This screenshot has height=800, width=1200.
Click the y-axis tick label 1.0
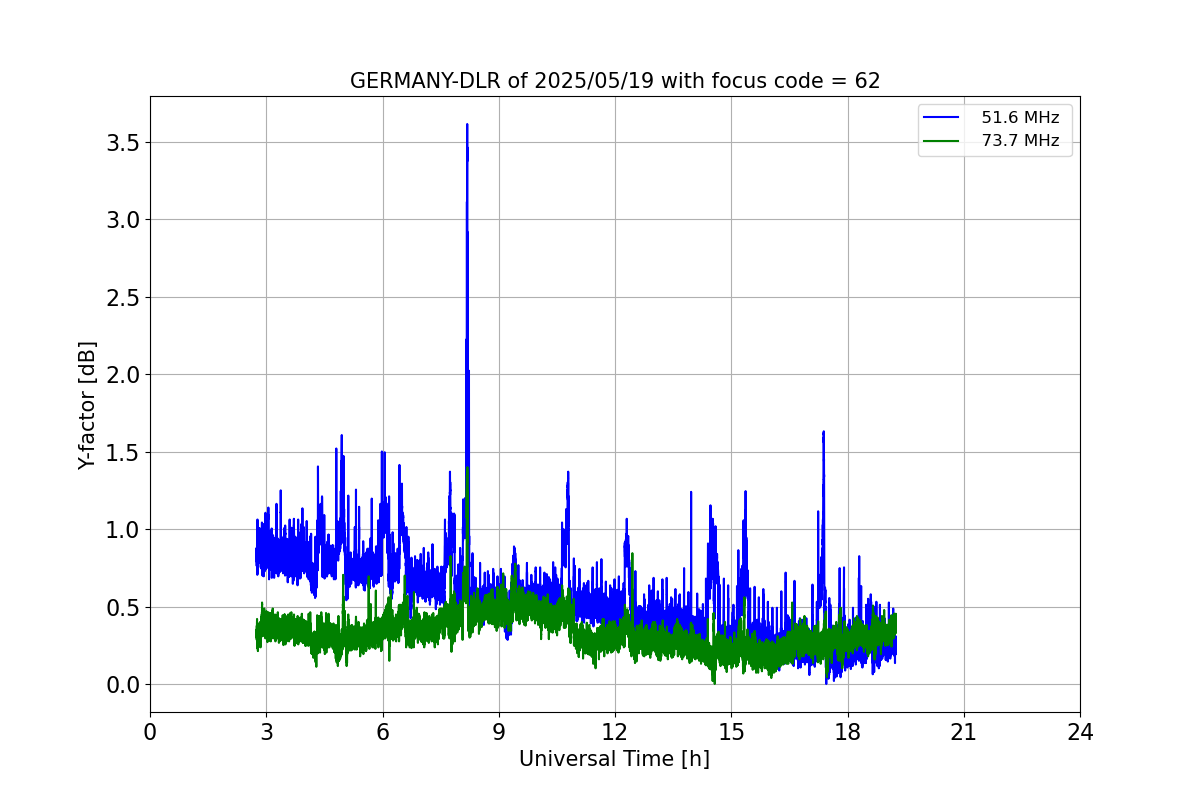pos(123,530)
